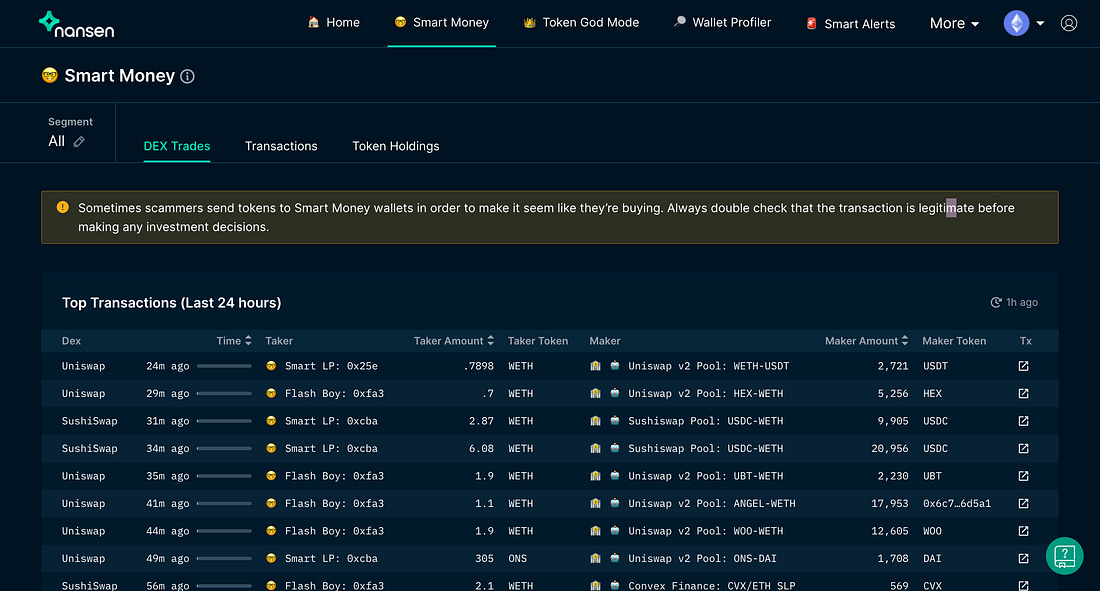1100x591 pixels.
Task: Click the robot icon beside ANGEL-WETH pool
Action: (615, 503)
